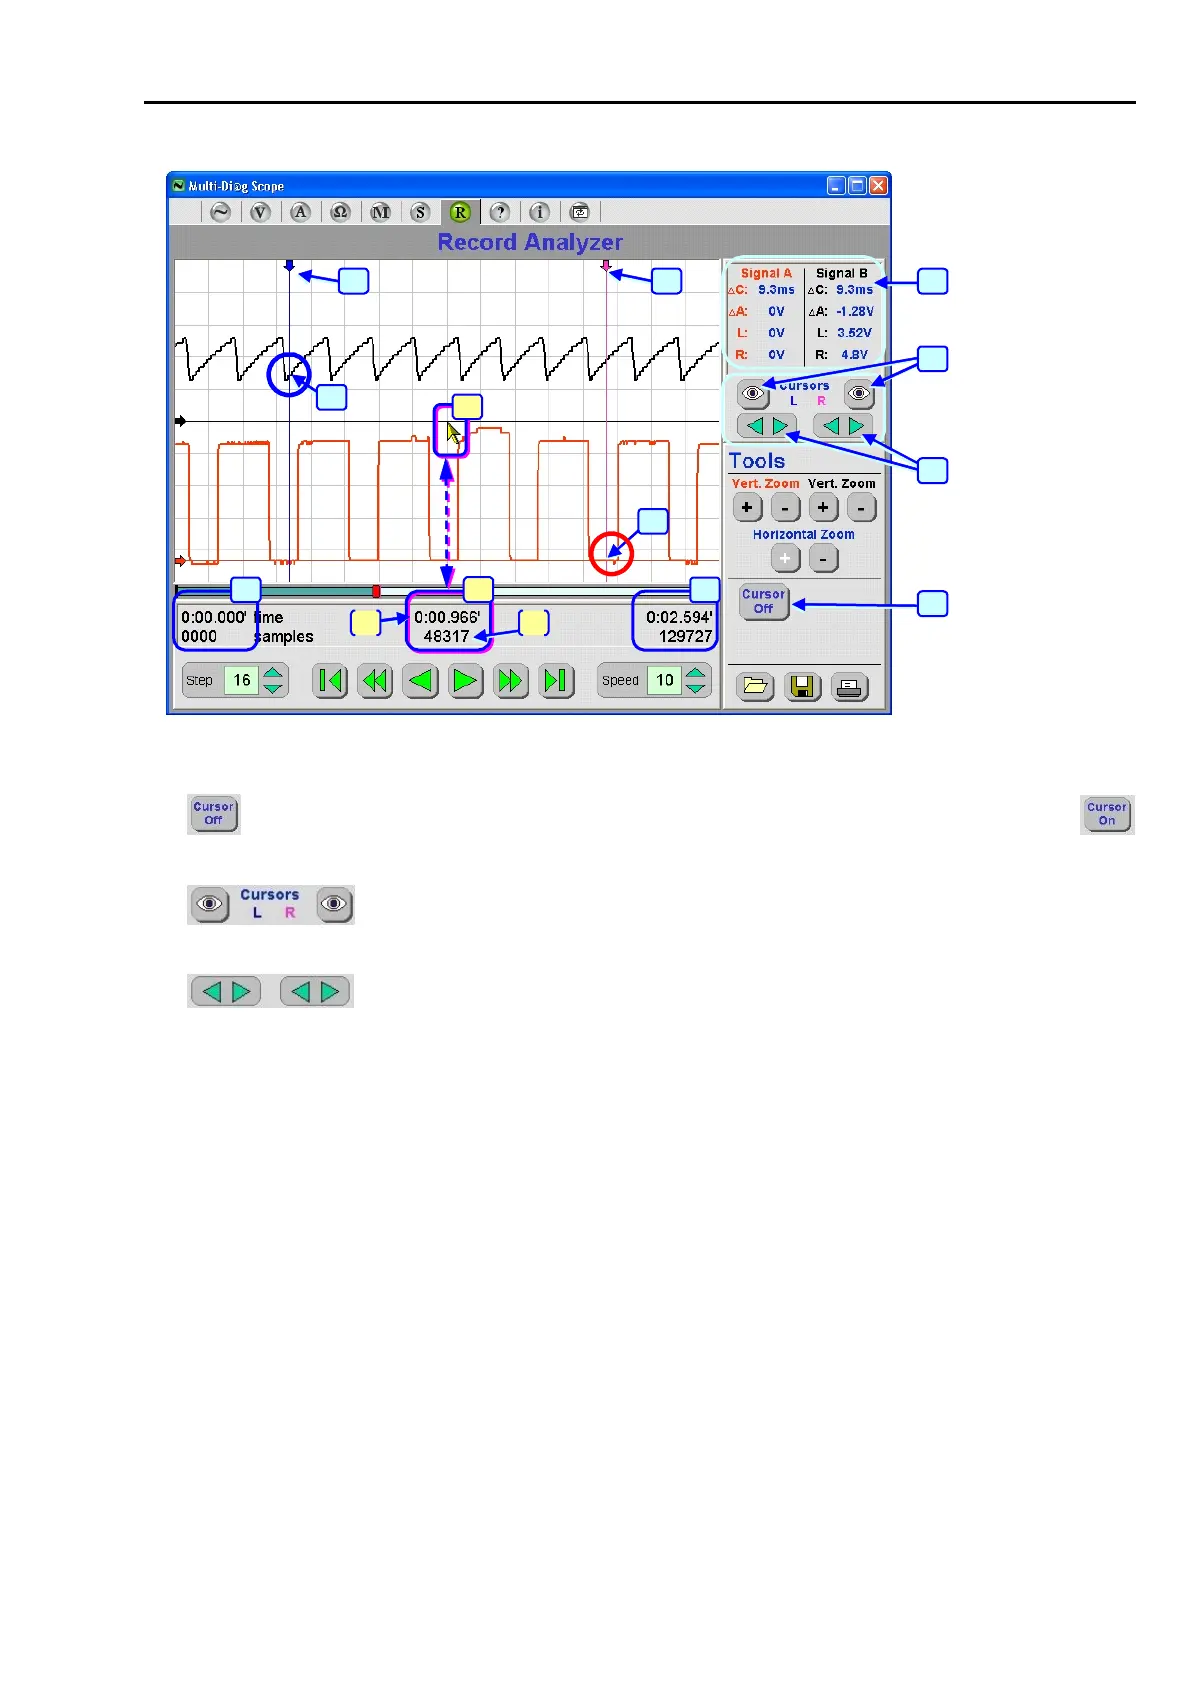Play the recording backward
The width and height of the screenshot is (1191, 1684).
pyautogui.click(x=421, y=681)
